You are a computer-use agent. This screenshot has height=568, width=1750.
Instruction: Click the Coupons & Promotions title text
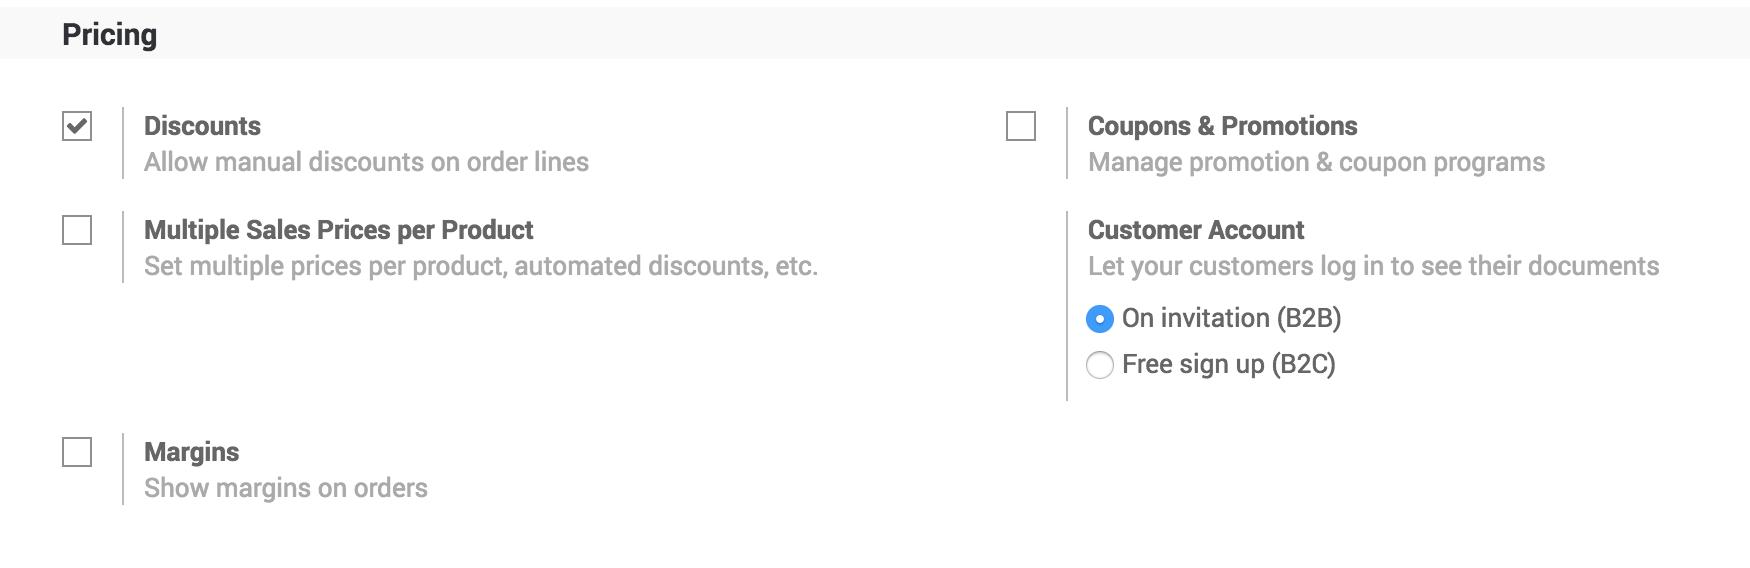[1222, 126]
